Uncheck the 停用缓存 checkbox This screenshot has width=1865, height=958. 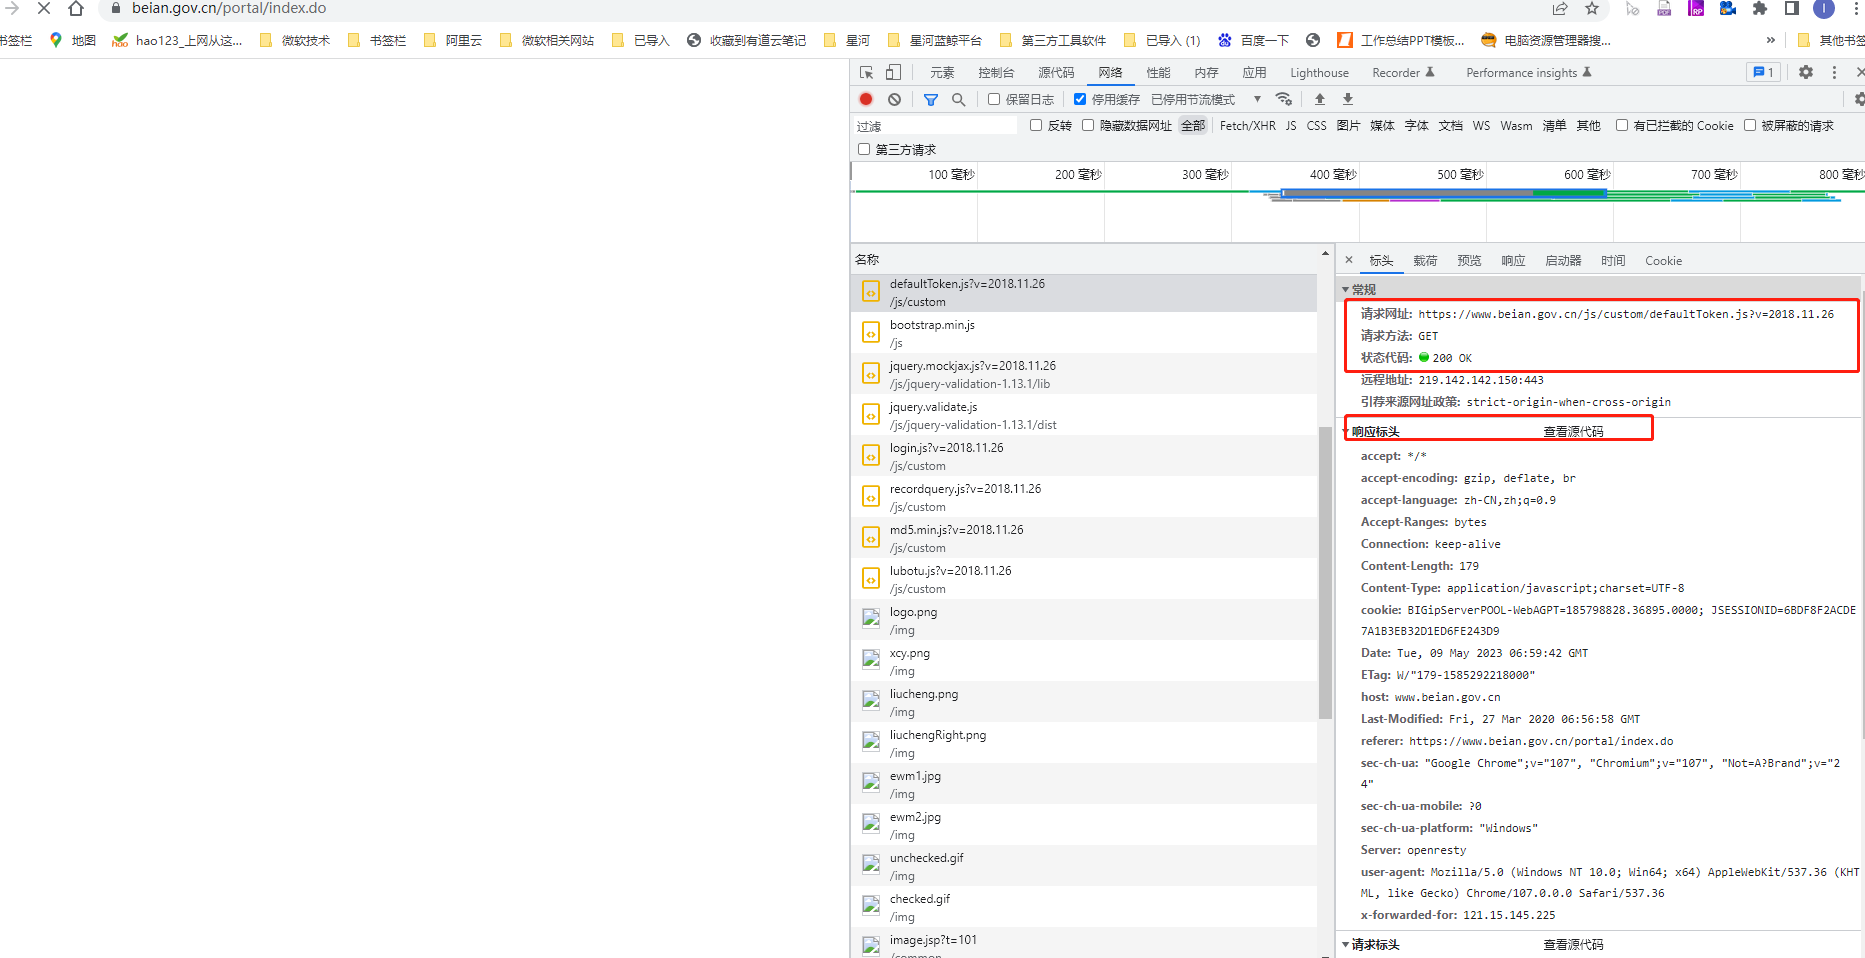[x=1080, y=99]
